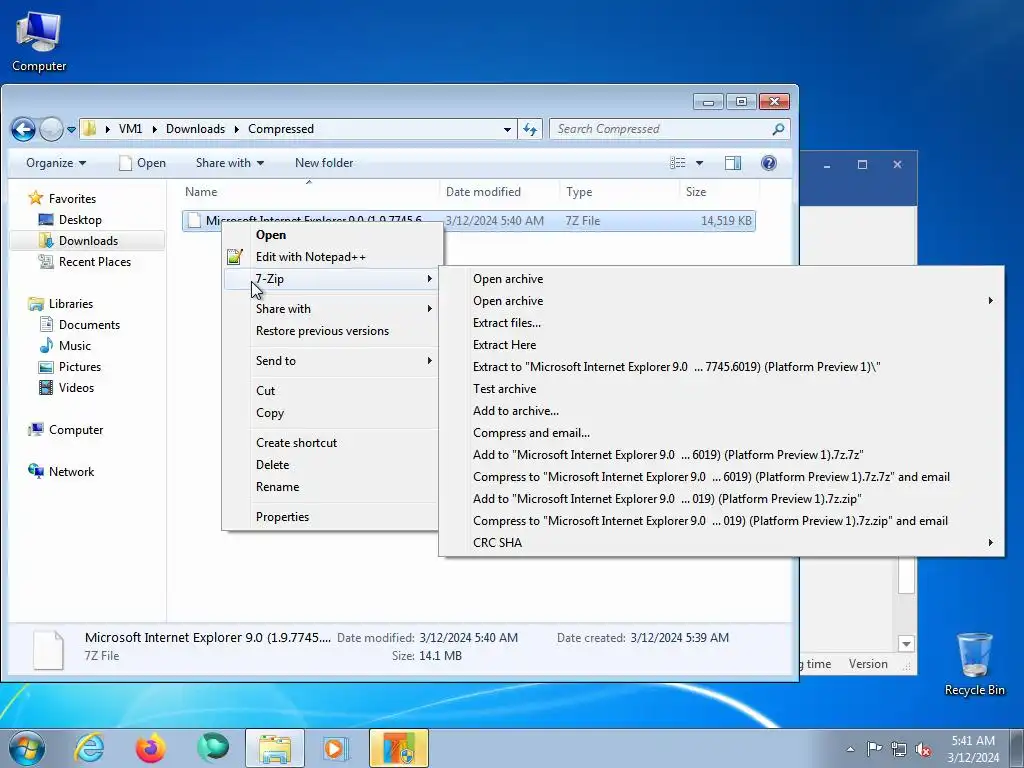This screenshot has height=768, width=1024.
Task: Click the VM1 breadcrumb segment
Action: [130, 129]
